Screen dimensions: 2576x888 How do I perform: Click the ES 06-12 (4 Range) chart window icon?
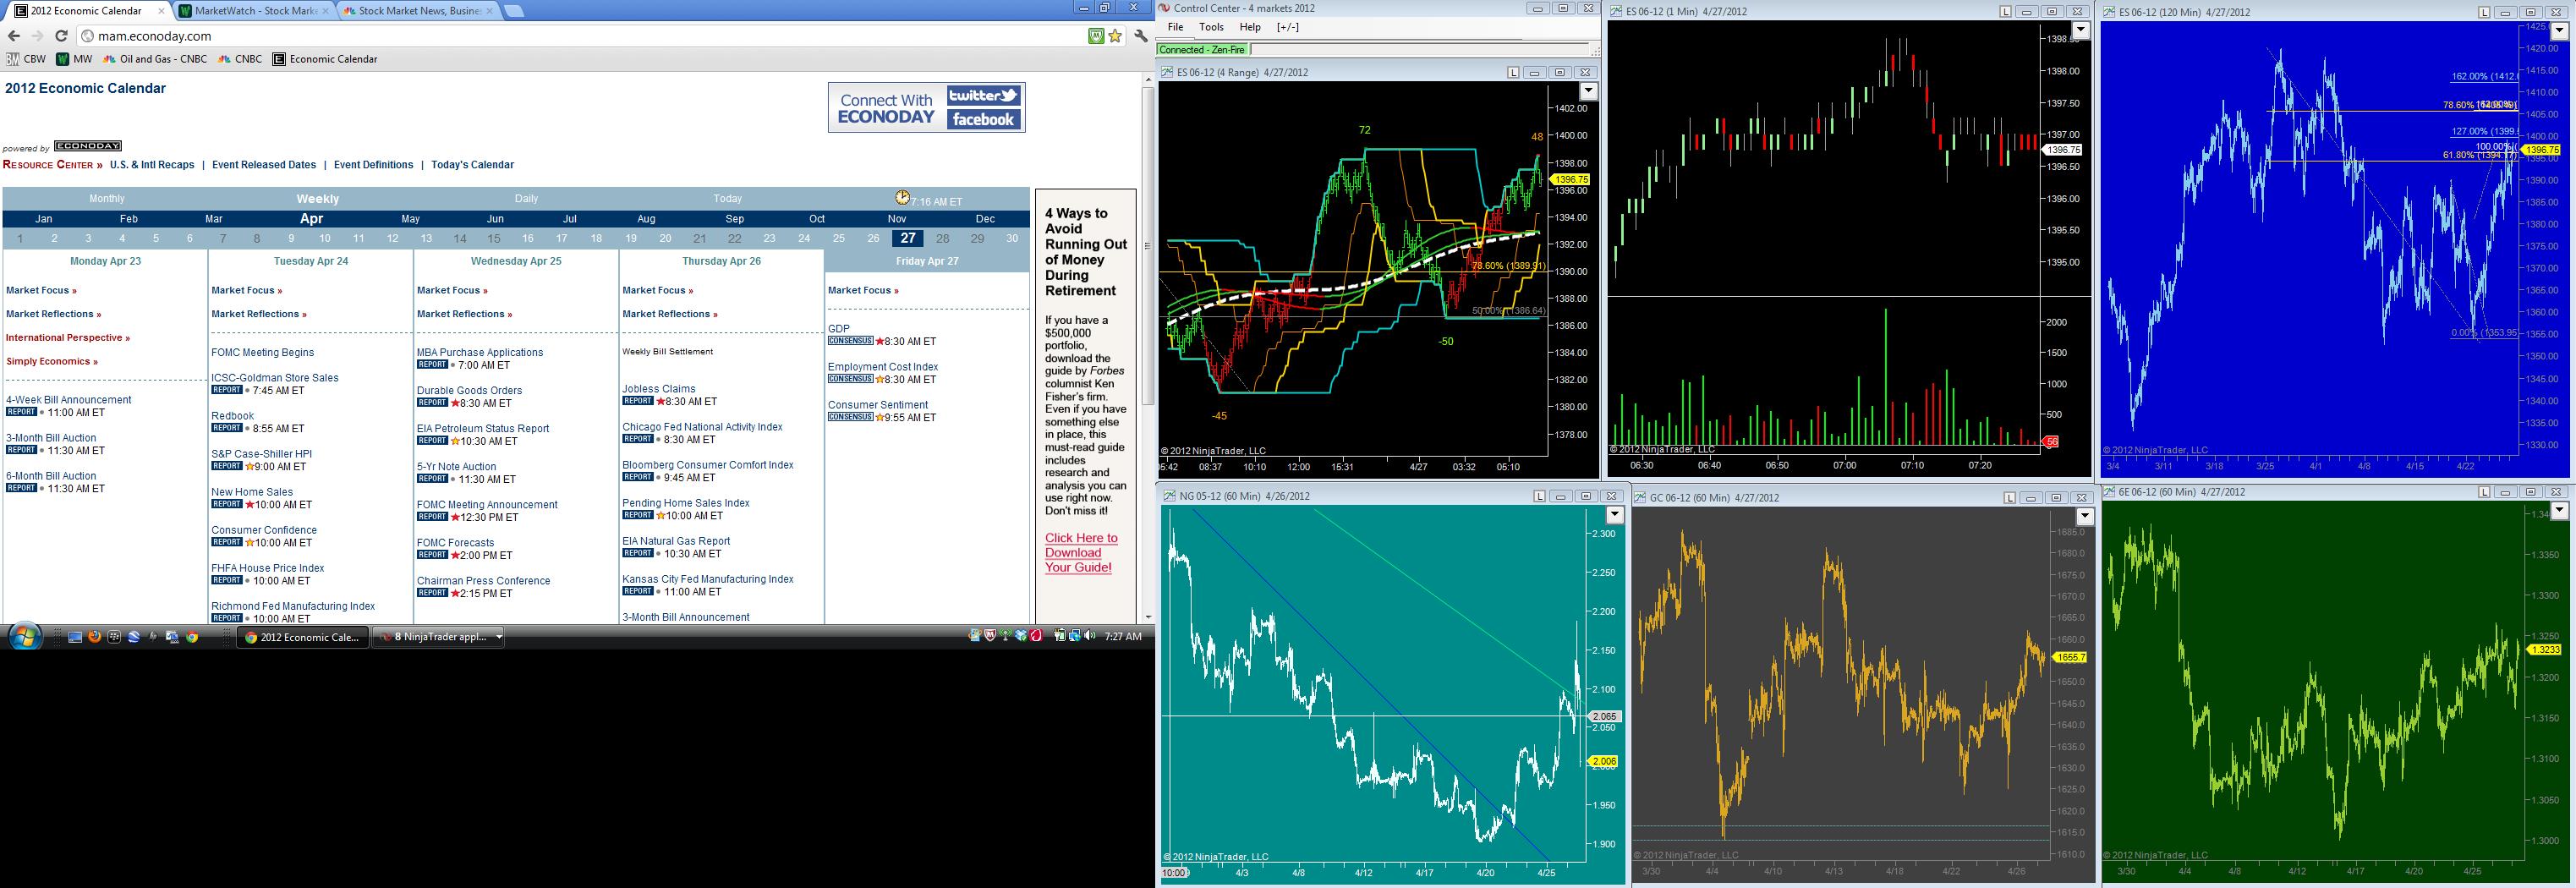pyautogui.click(x=1167, y=72)
